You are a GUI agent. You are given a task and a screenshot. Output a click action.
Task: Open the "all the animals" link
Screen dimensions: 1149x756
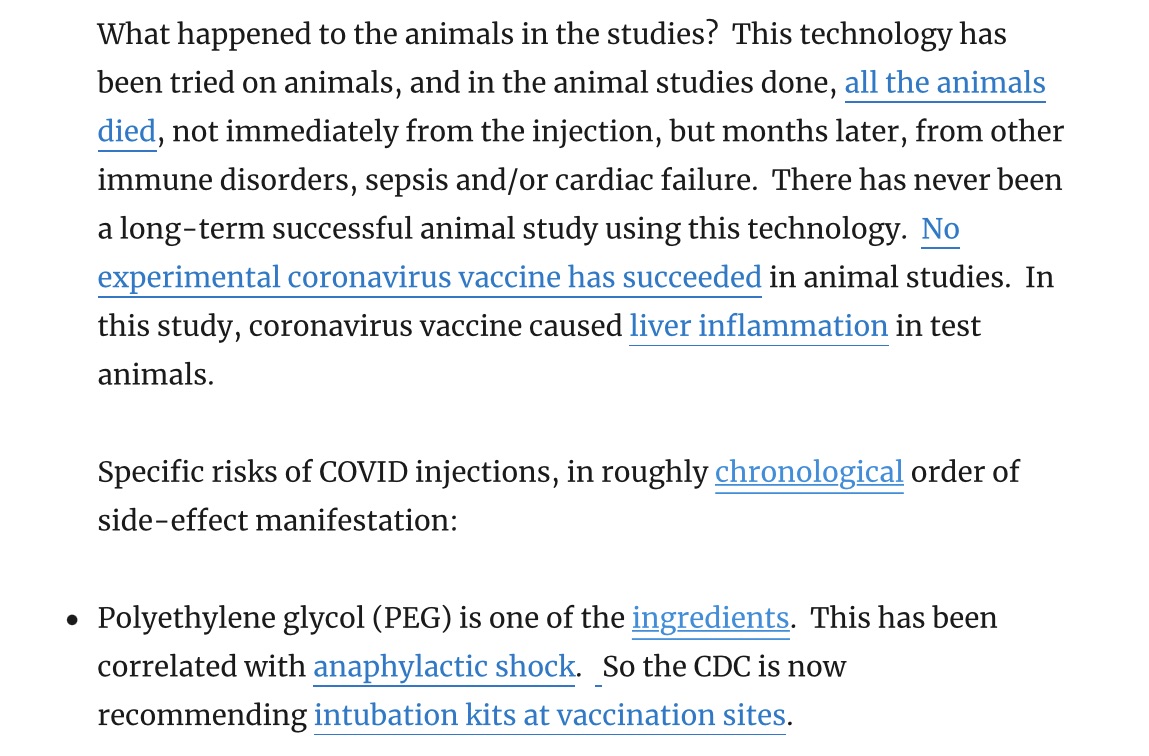point(945,83)
